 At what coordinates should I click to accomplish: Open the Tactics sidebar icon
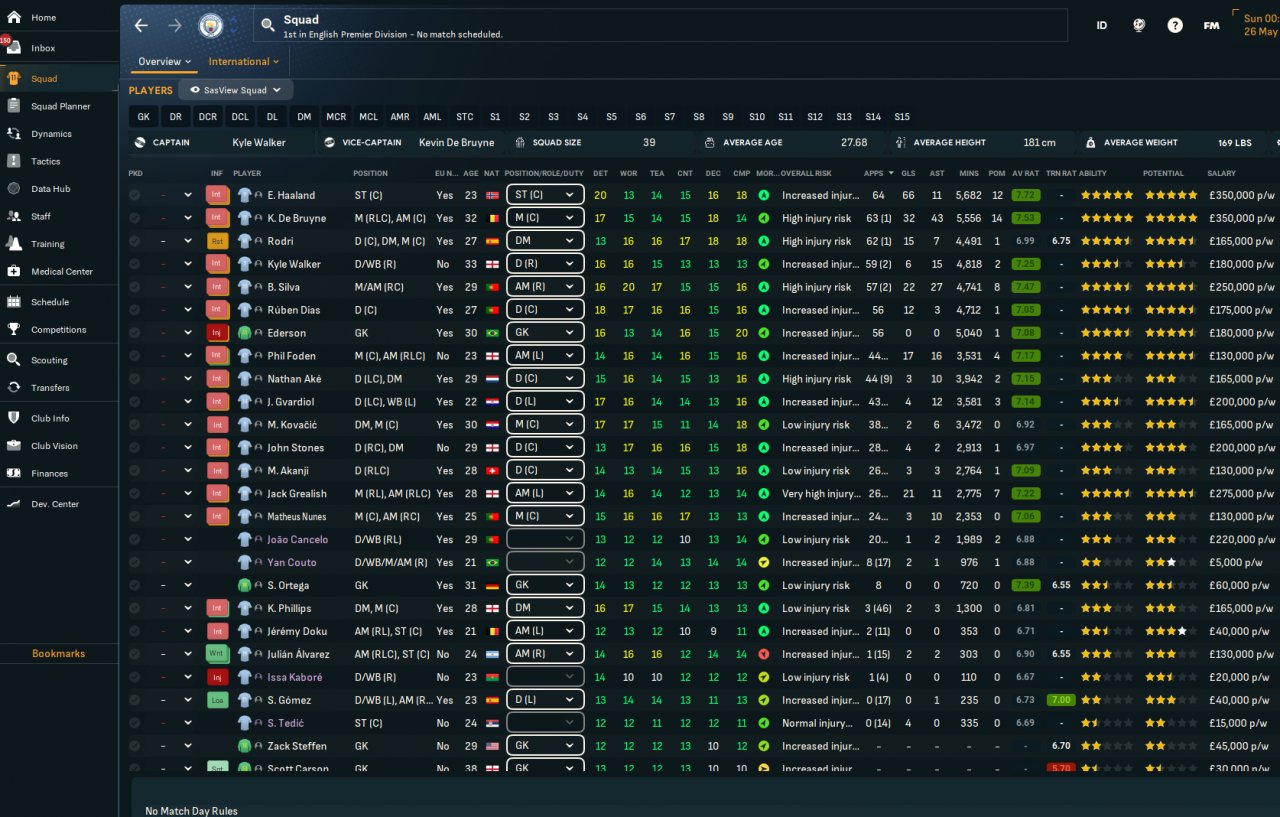13,161
